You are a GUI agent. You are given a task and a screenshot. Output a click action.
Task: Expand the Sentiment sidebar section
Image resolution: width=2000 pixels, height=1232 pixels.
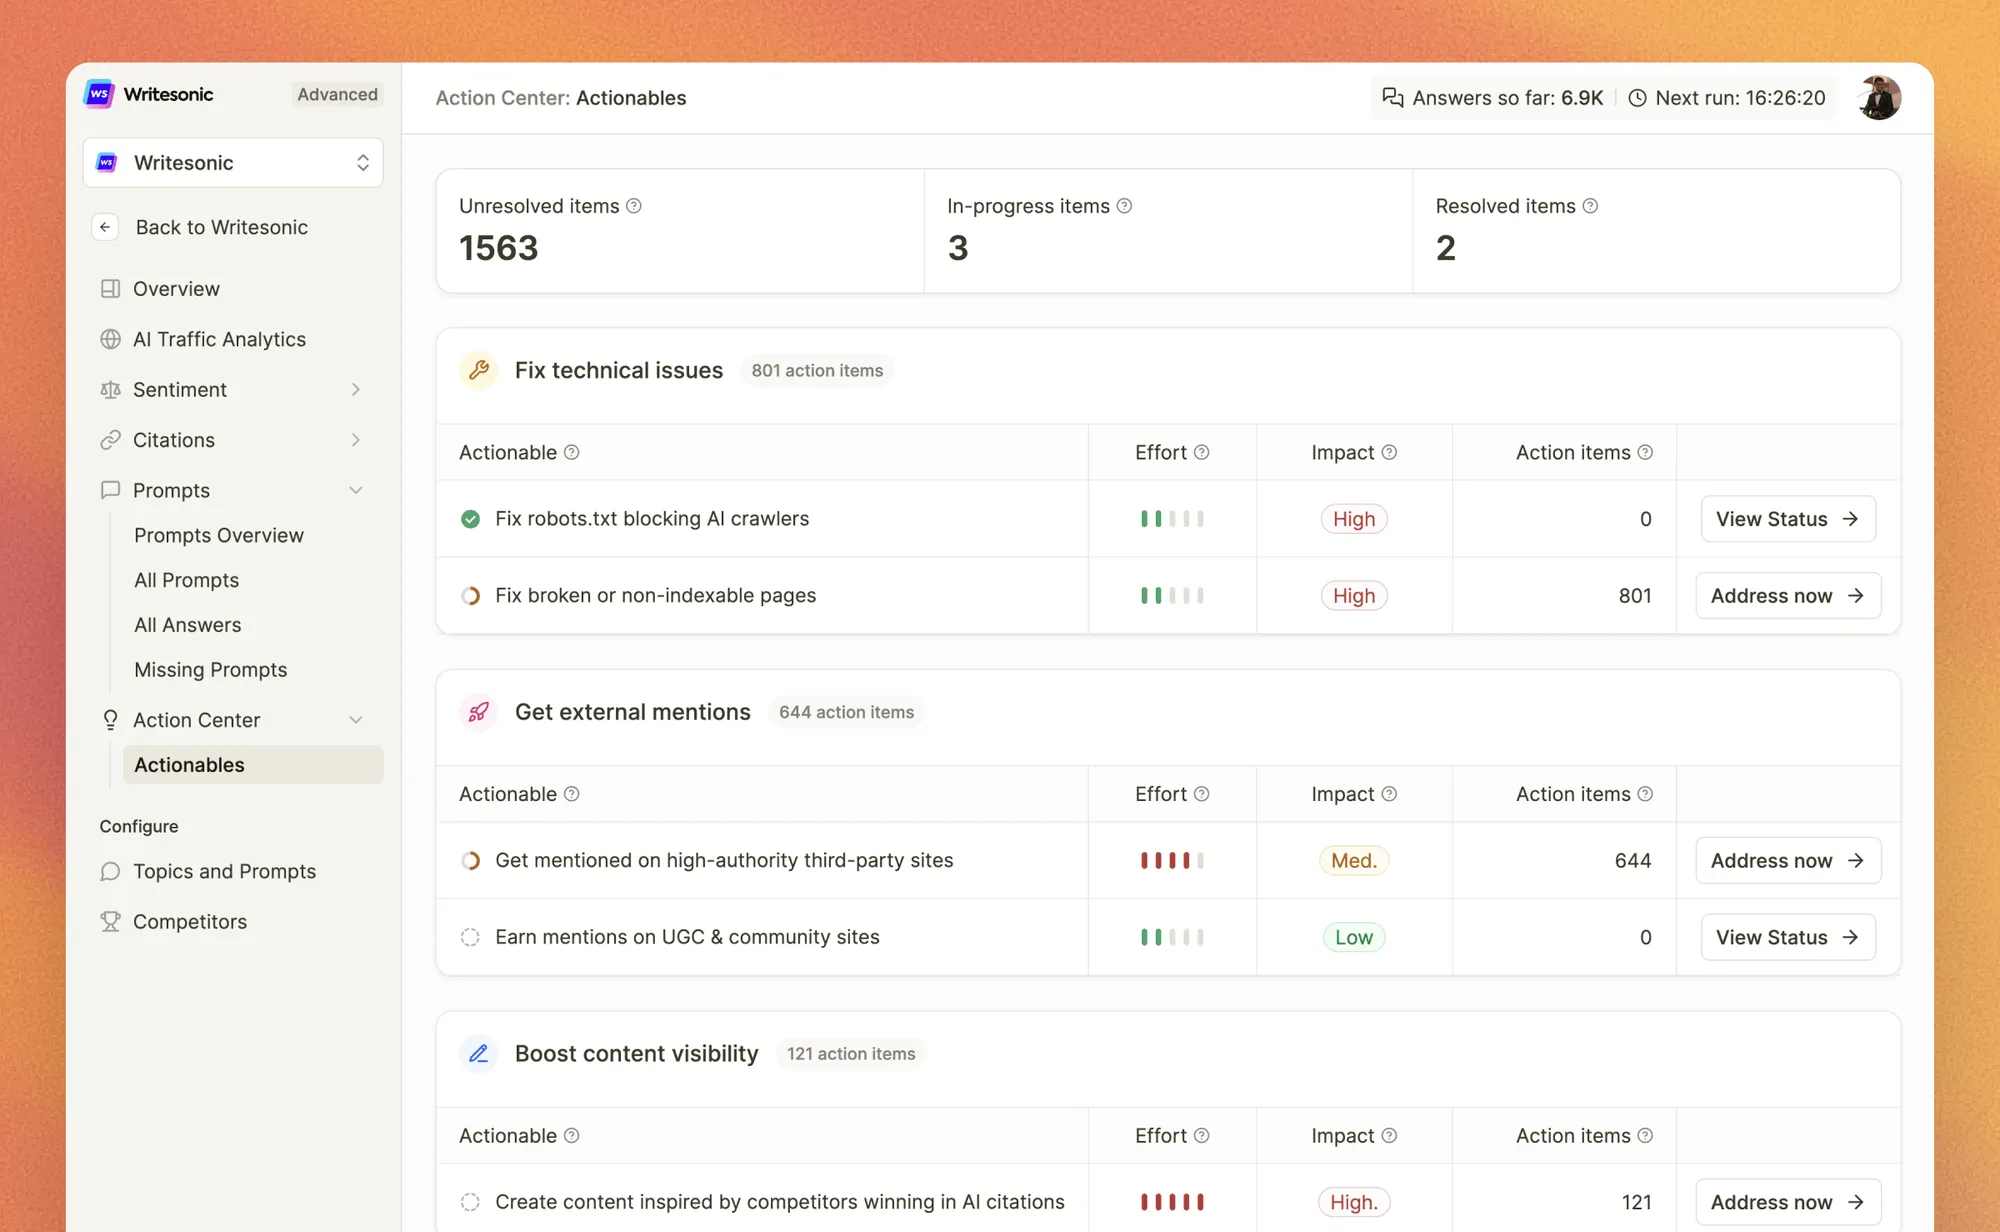tap(356, 389)
